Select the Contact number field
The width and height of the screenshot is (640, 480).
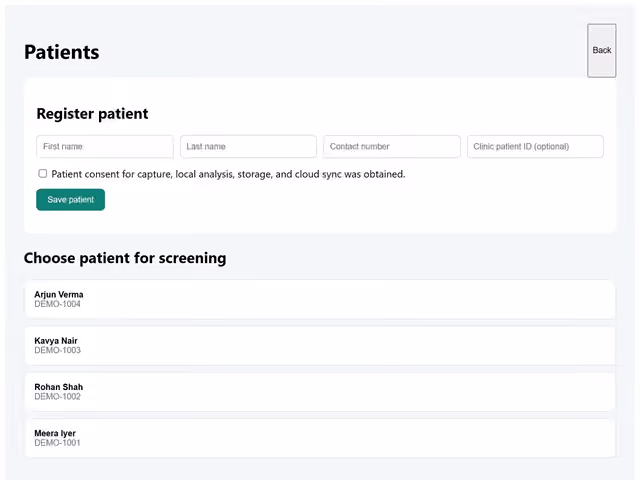[x=392, y=147]
